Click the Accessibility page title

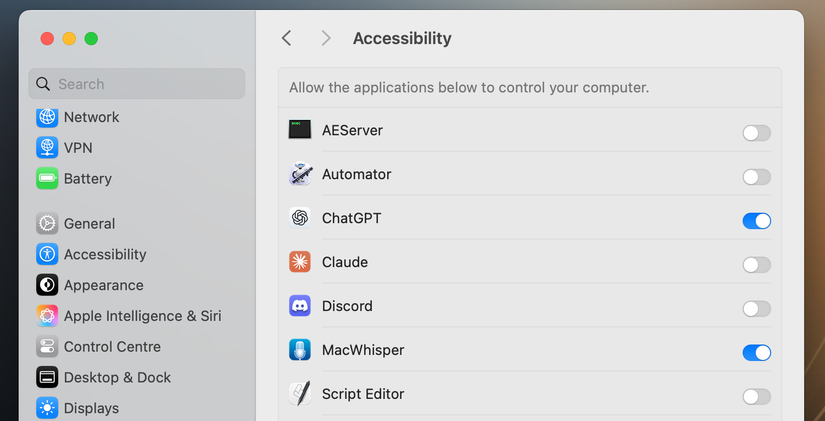tap(402, 38)
